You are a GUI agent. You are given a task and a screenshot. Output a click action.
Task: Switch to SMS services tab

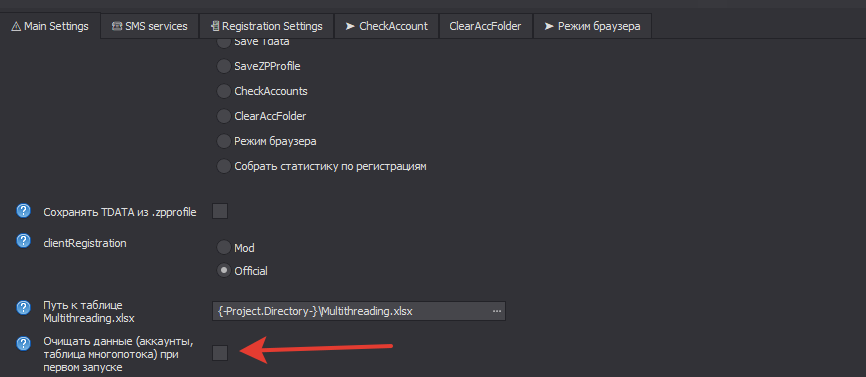(x=149, y=26)
